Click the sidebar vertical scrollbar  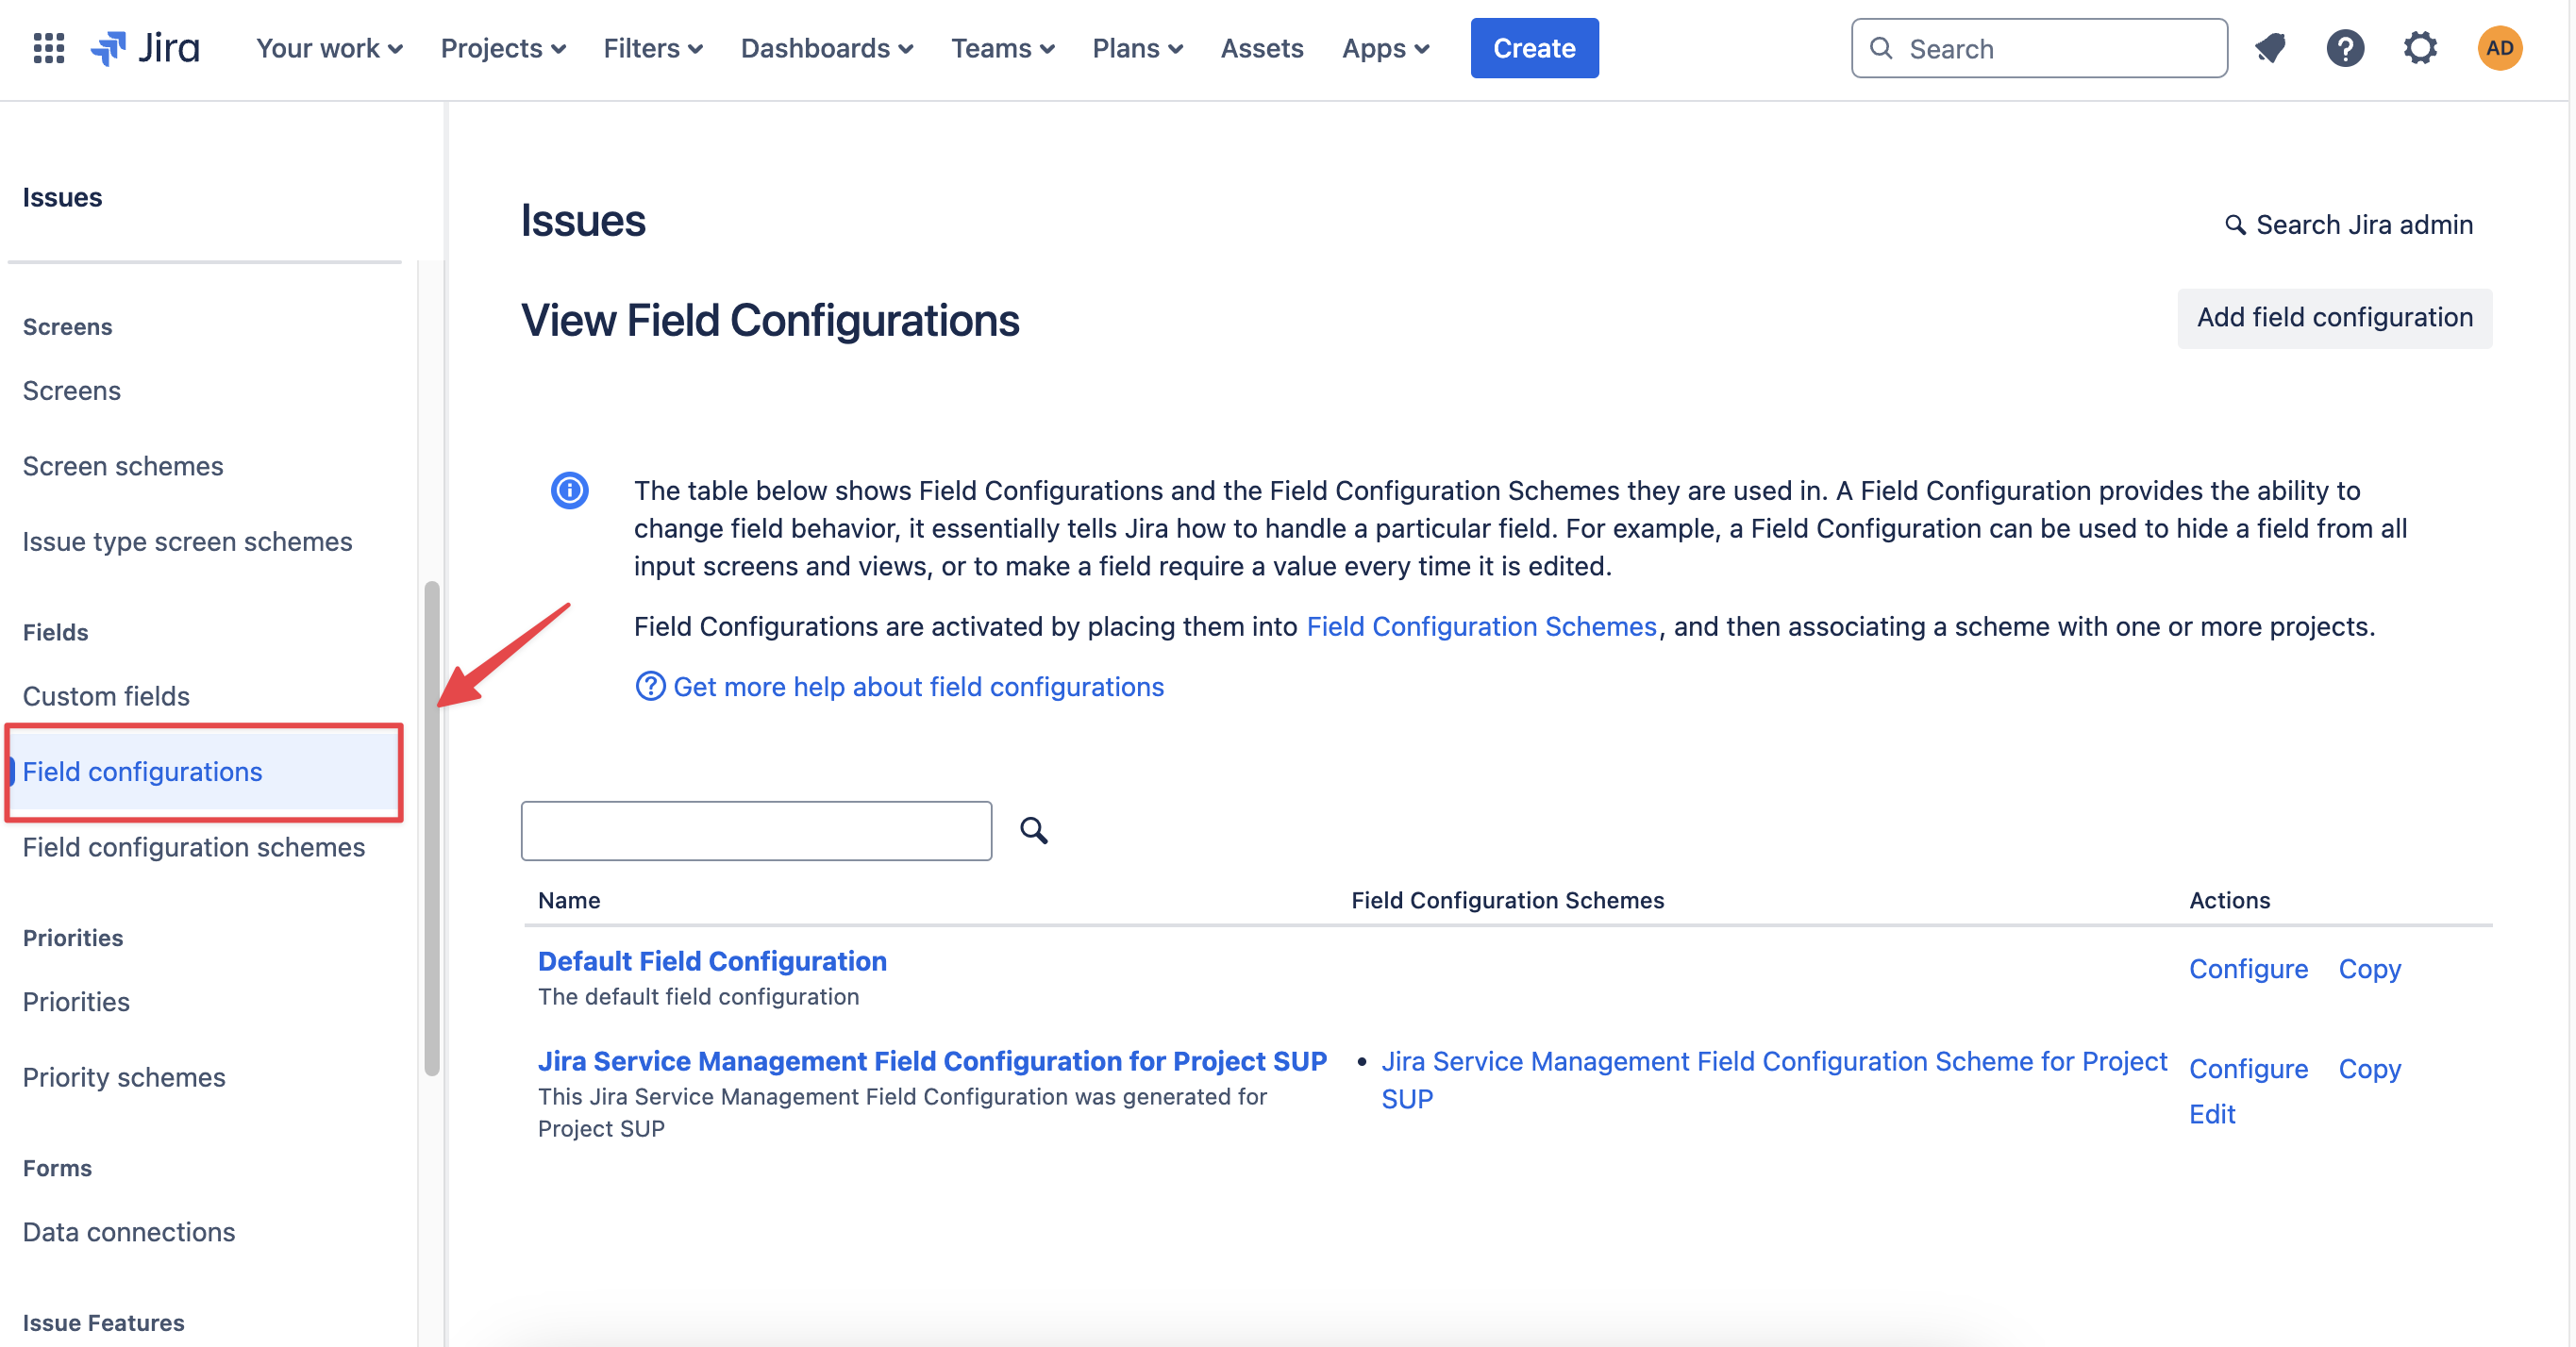[431, 828]
